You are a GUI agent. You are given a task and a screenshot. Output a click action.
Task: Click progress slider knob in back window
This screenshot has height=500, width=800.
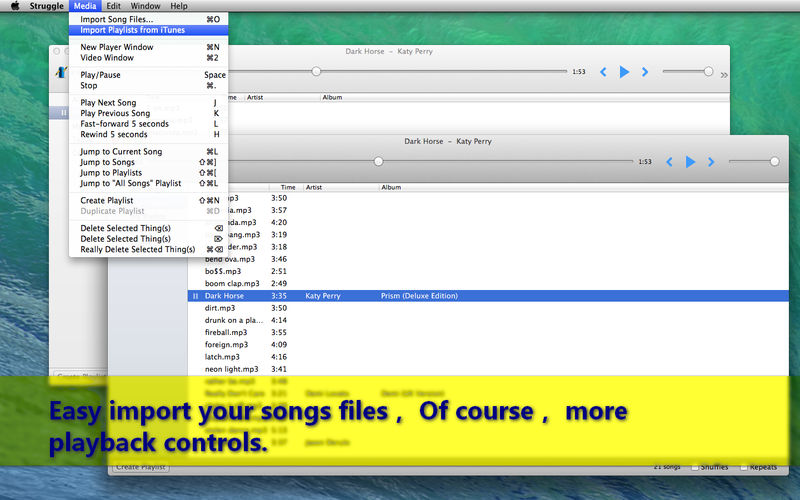click(x=316, y=71)
